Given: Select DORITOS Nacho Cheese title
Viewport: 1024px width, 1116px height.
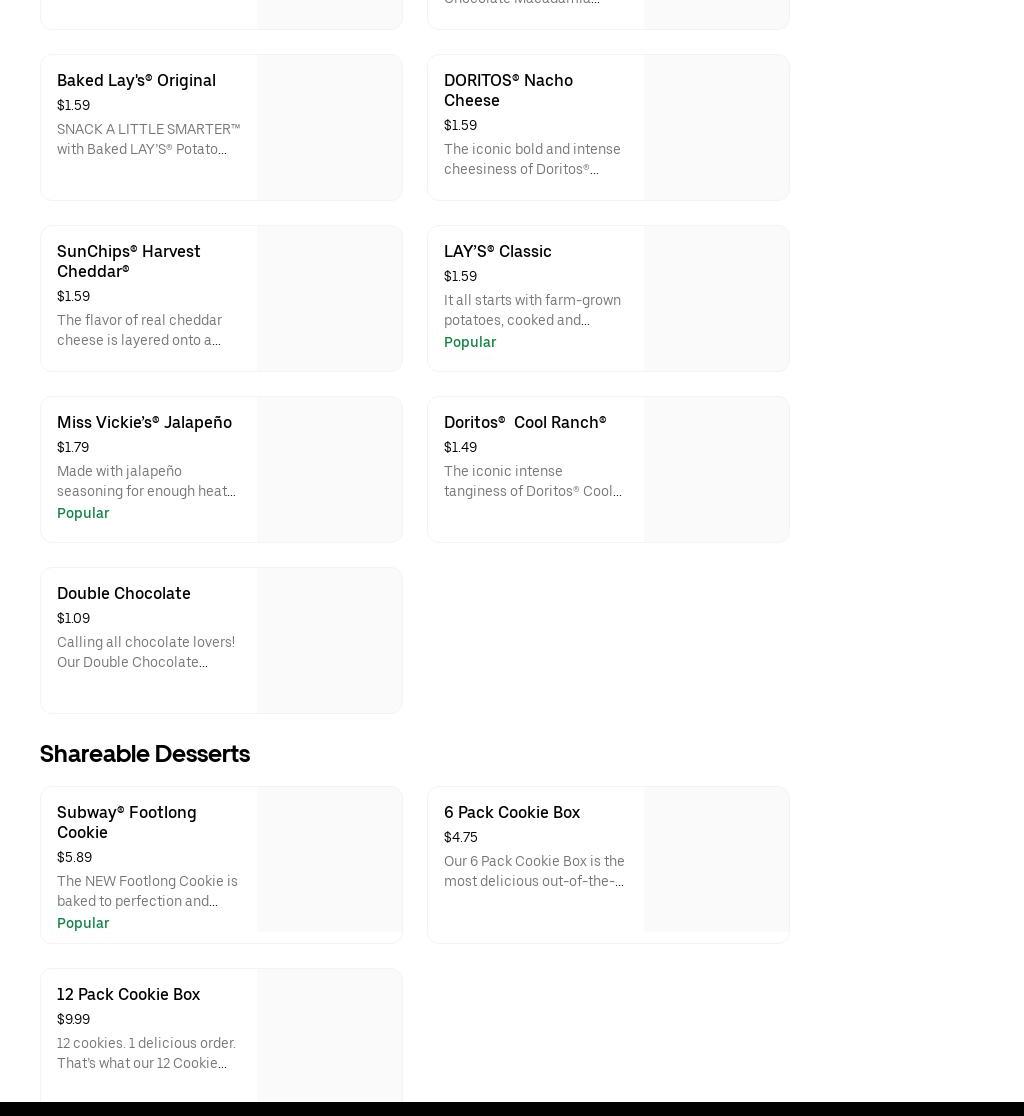Looking at the screenshot, I should coord(508,90).
